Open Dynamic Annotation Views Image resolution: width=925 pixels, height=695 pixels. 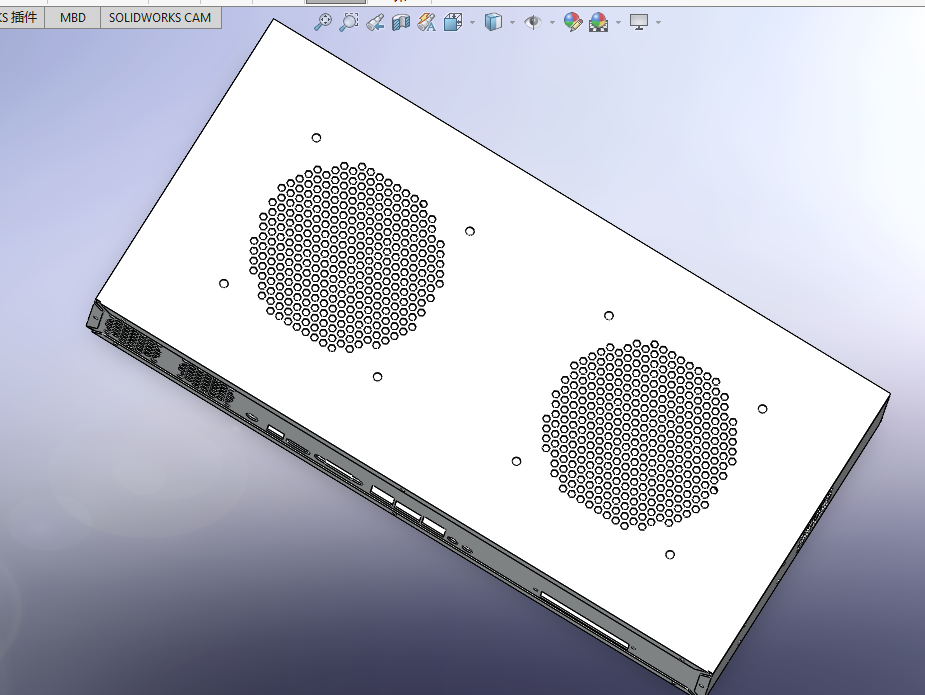[427, 22]
